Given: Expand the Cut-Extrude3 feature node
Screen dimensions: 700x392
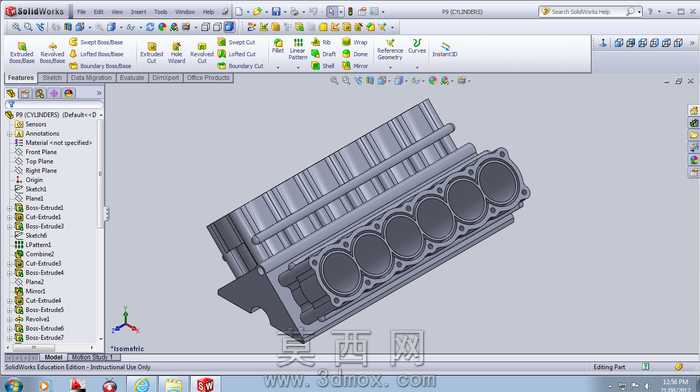Looking at the screenshot, I should click(10, 263).
